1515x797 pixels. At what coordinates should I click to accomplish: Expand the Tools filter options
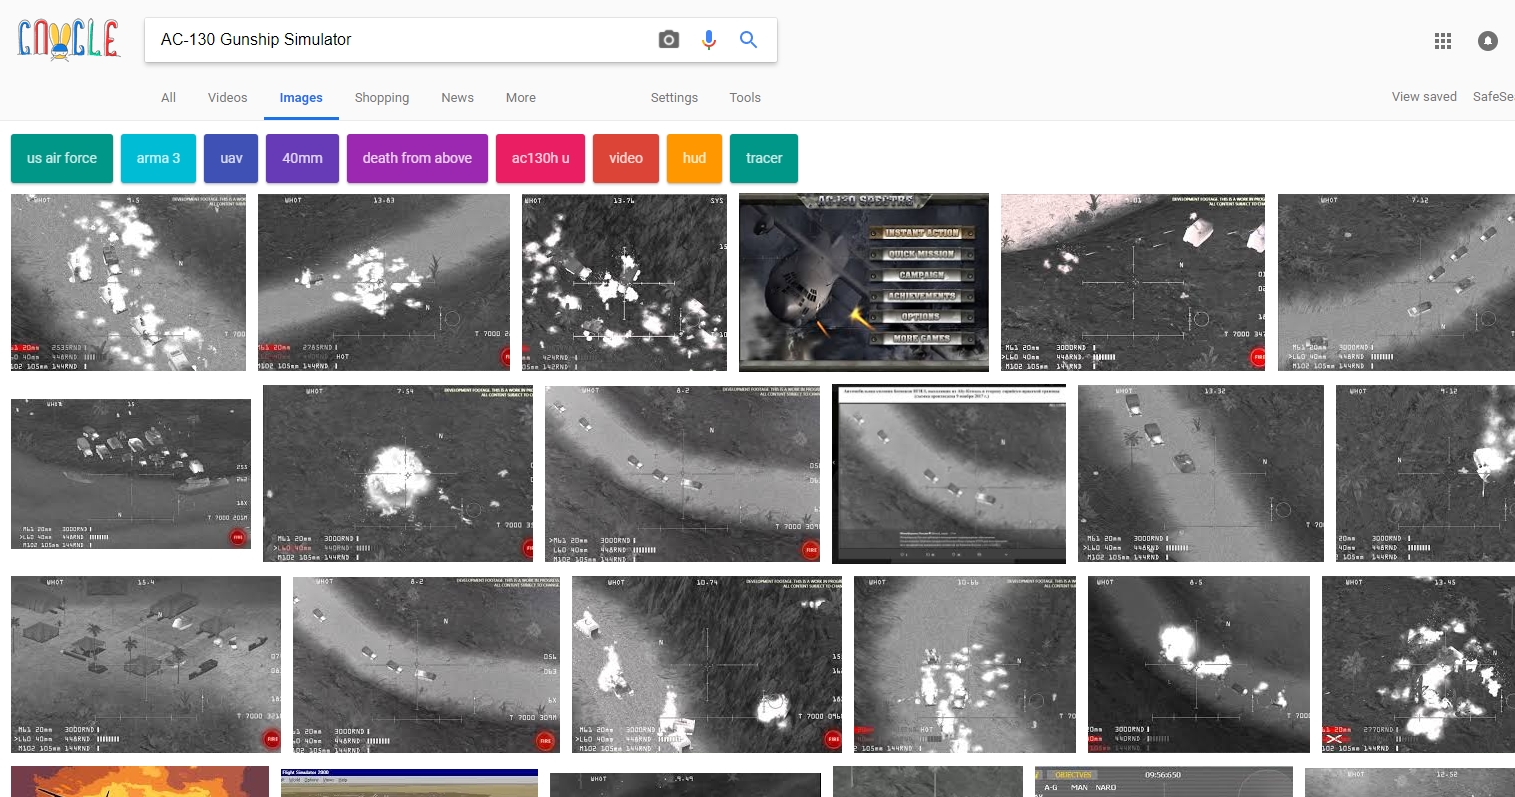click(744, 98)
